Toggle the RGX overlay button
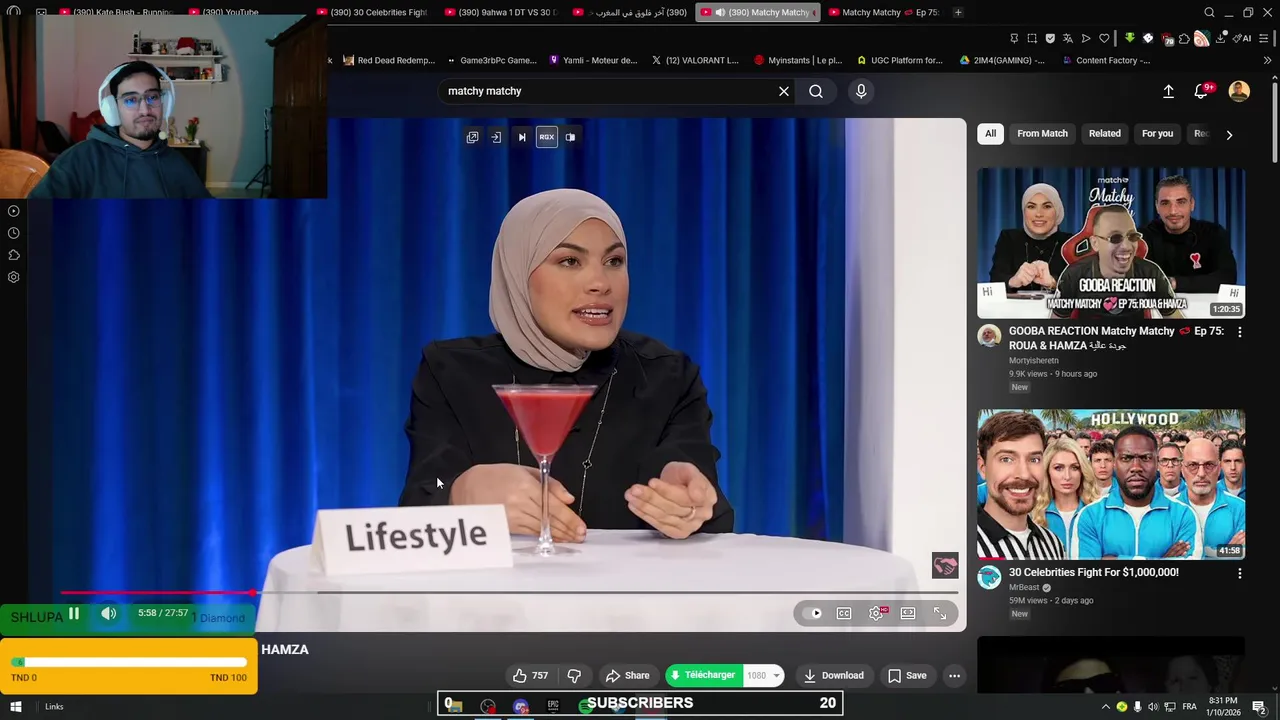Screen dimensions: 1280x720 point(546,137)
